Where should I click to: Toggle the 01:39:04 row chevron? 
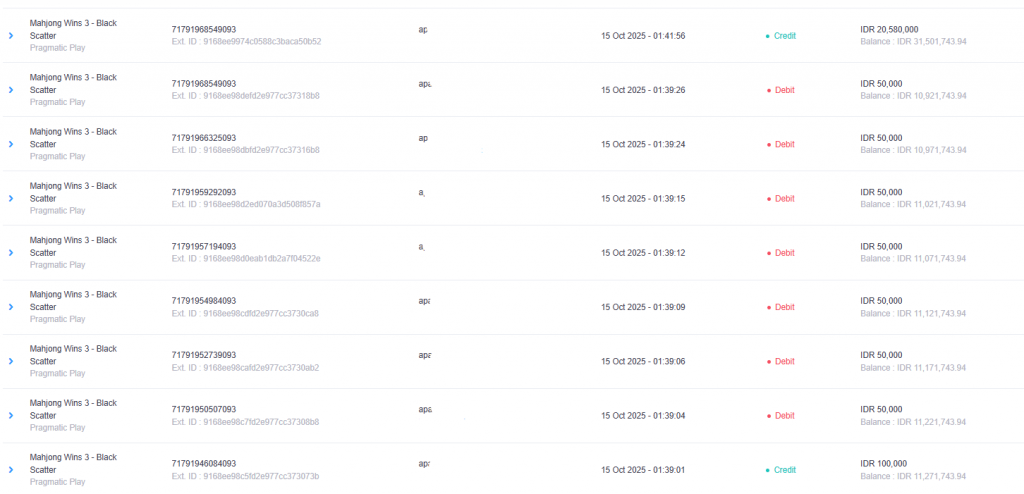(11, 415)
